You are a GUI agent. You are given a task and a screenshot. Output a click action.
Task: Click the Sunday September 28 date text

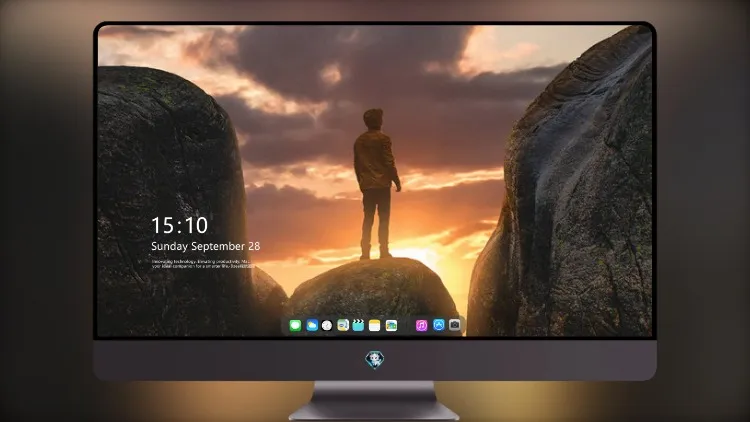coord(206,246)
